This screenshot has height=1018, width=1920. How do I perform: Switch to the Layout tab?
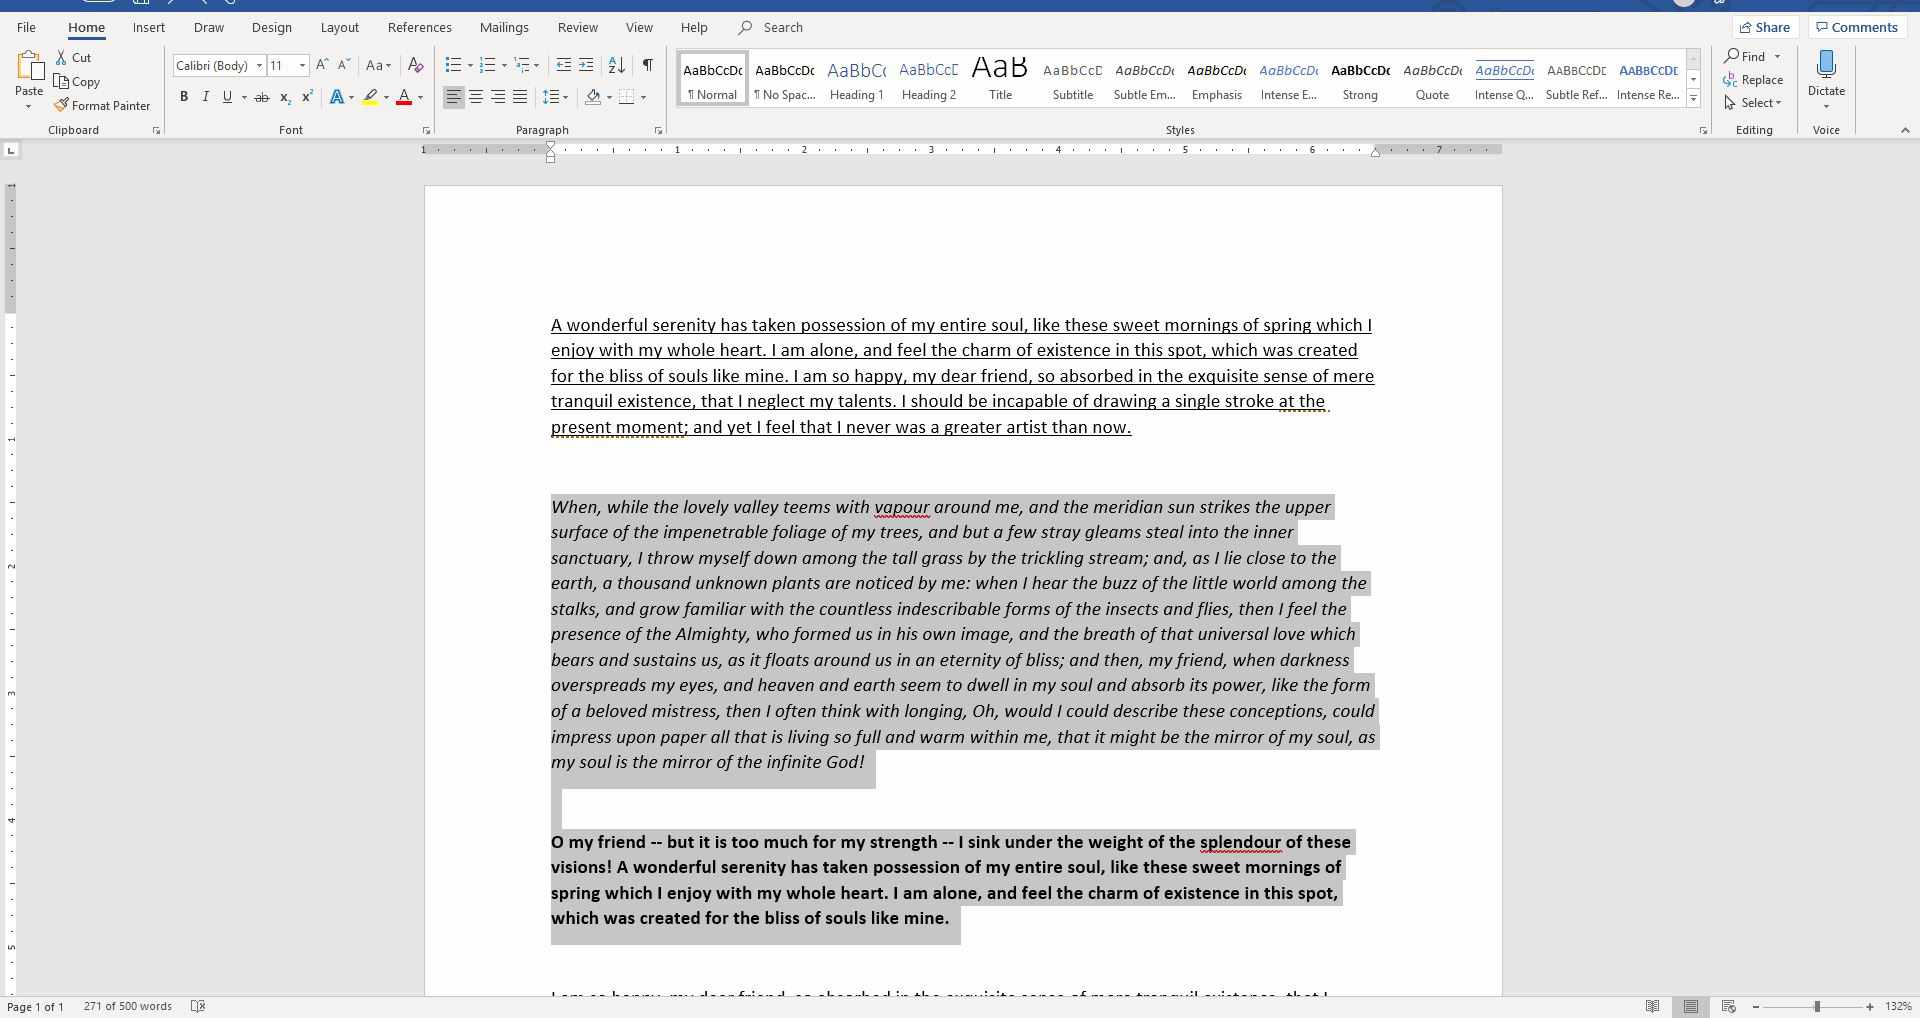click(x=340, y=27)
